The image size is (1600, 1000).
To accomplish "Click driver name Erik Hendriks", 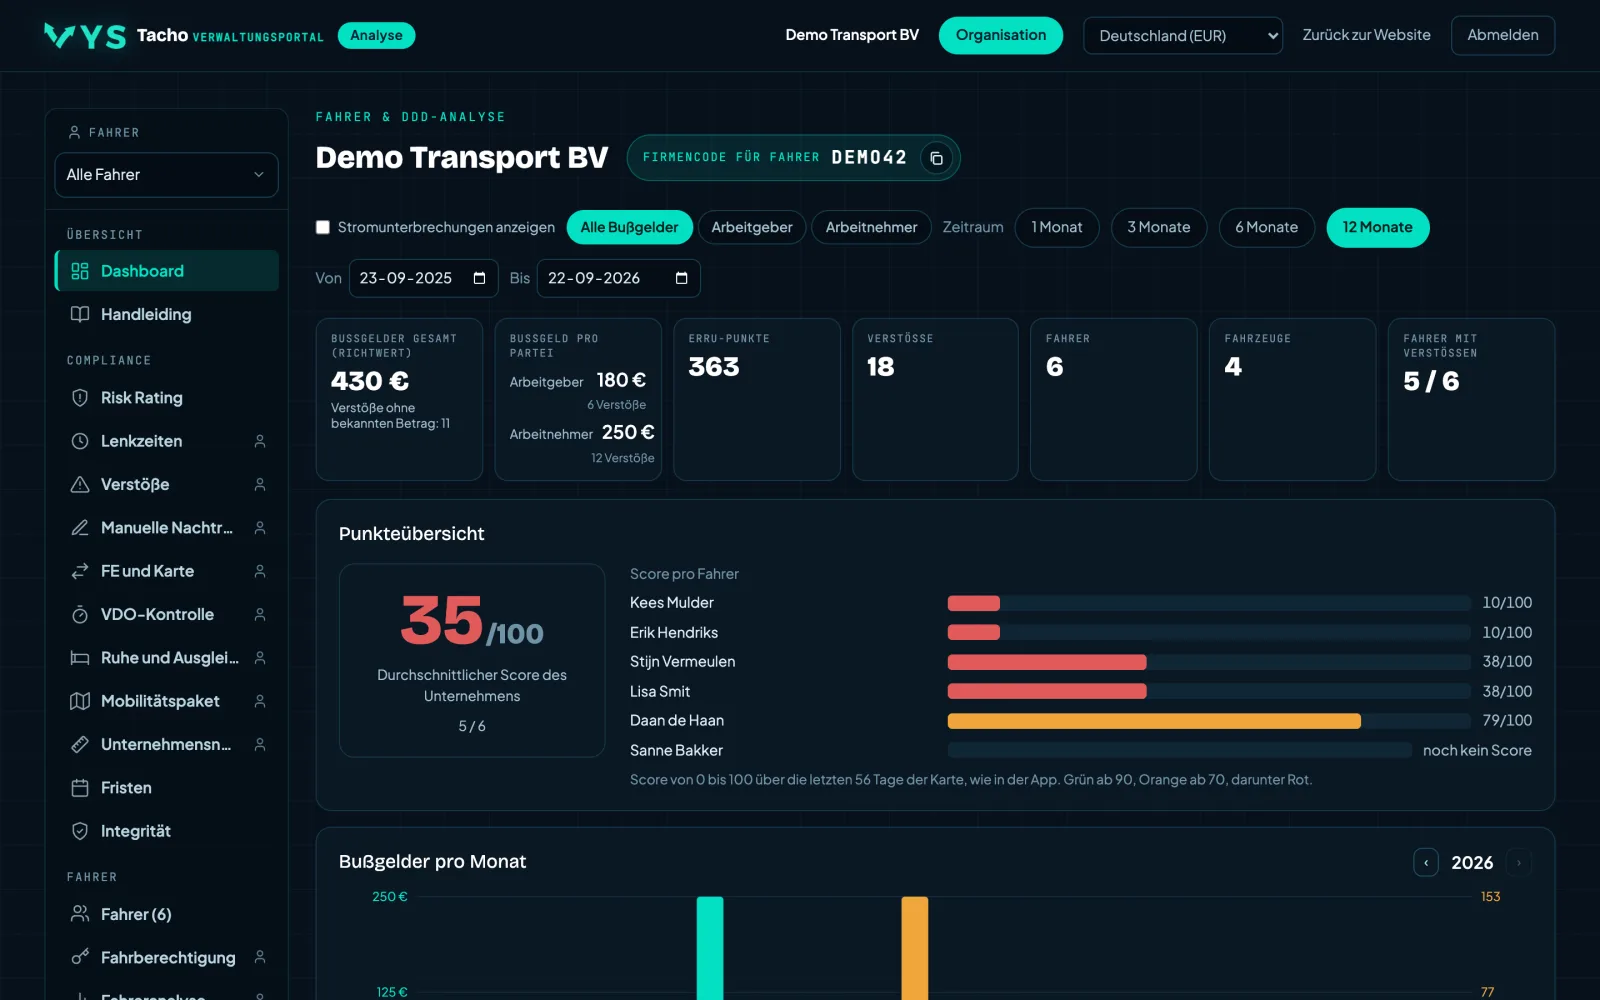I will [674, 633].
